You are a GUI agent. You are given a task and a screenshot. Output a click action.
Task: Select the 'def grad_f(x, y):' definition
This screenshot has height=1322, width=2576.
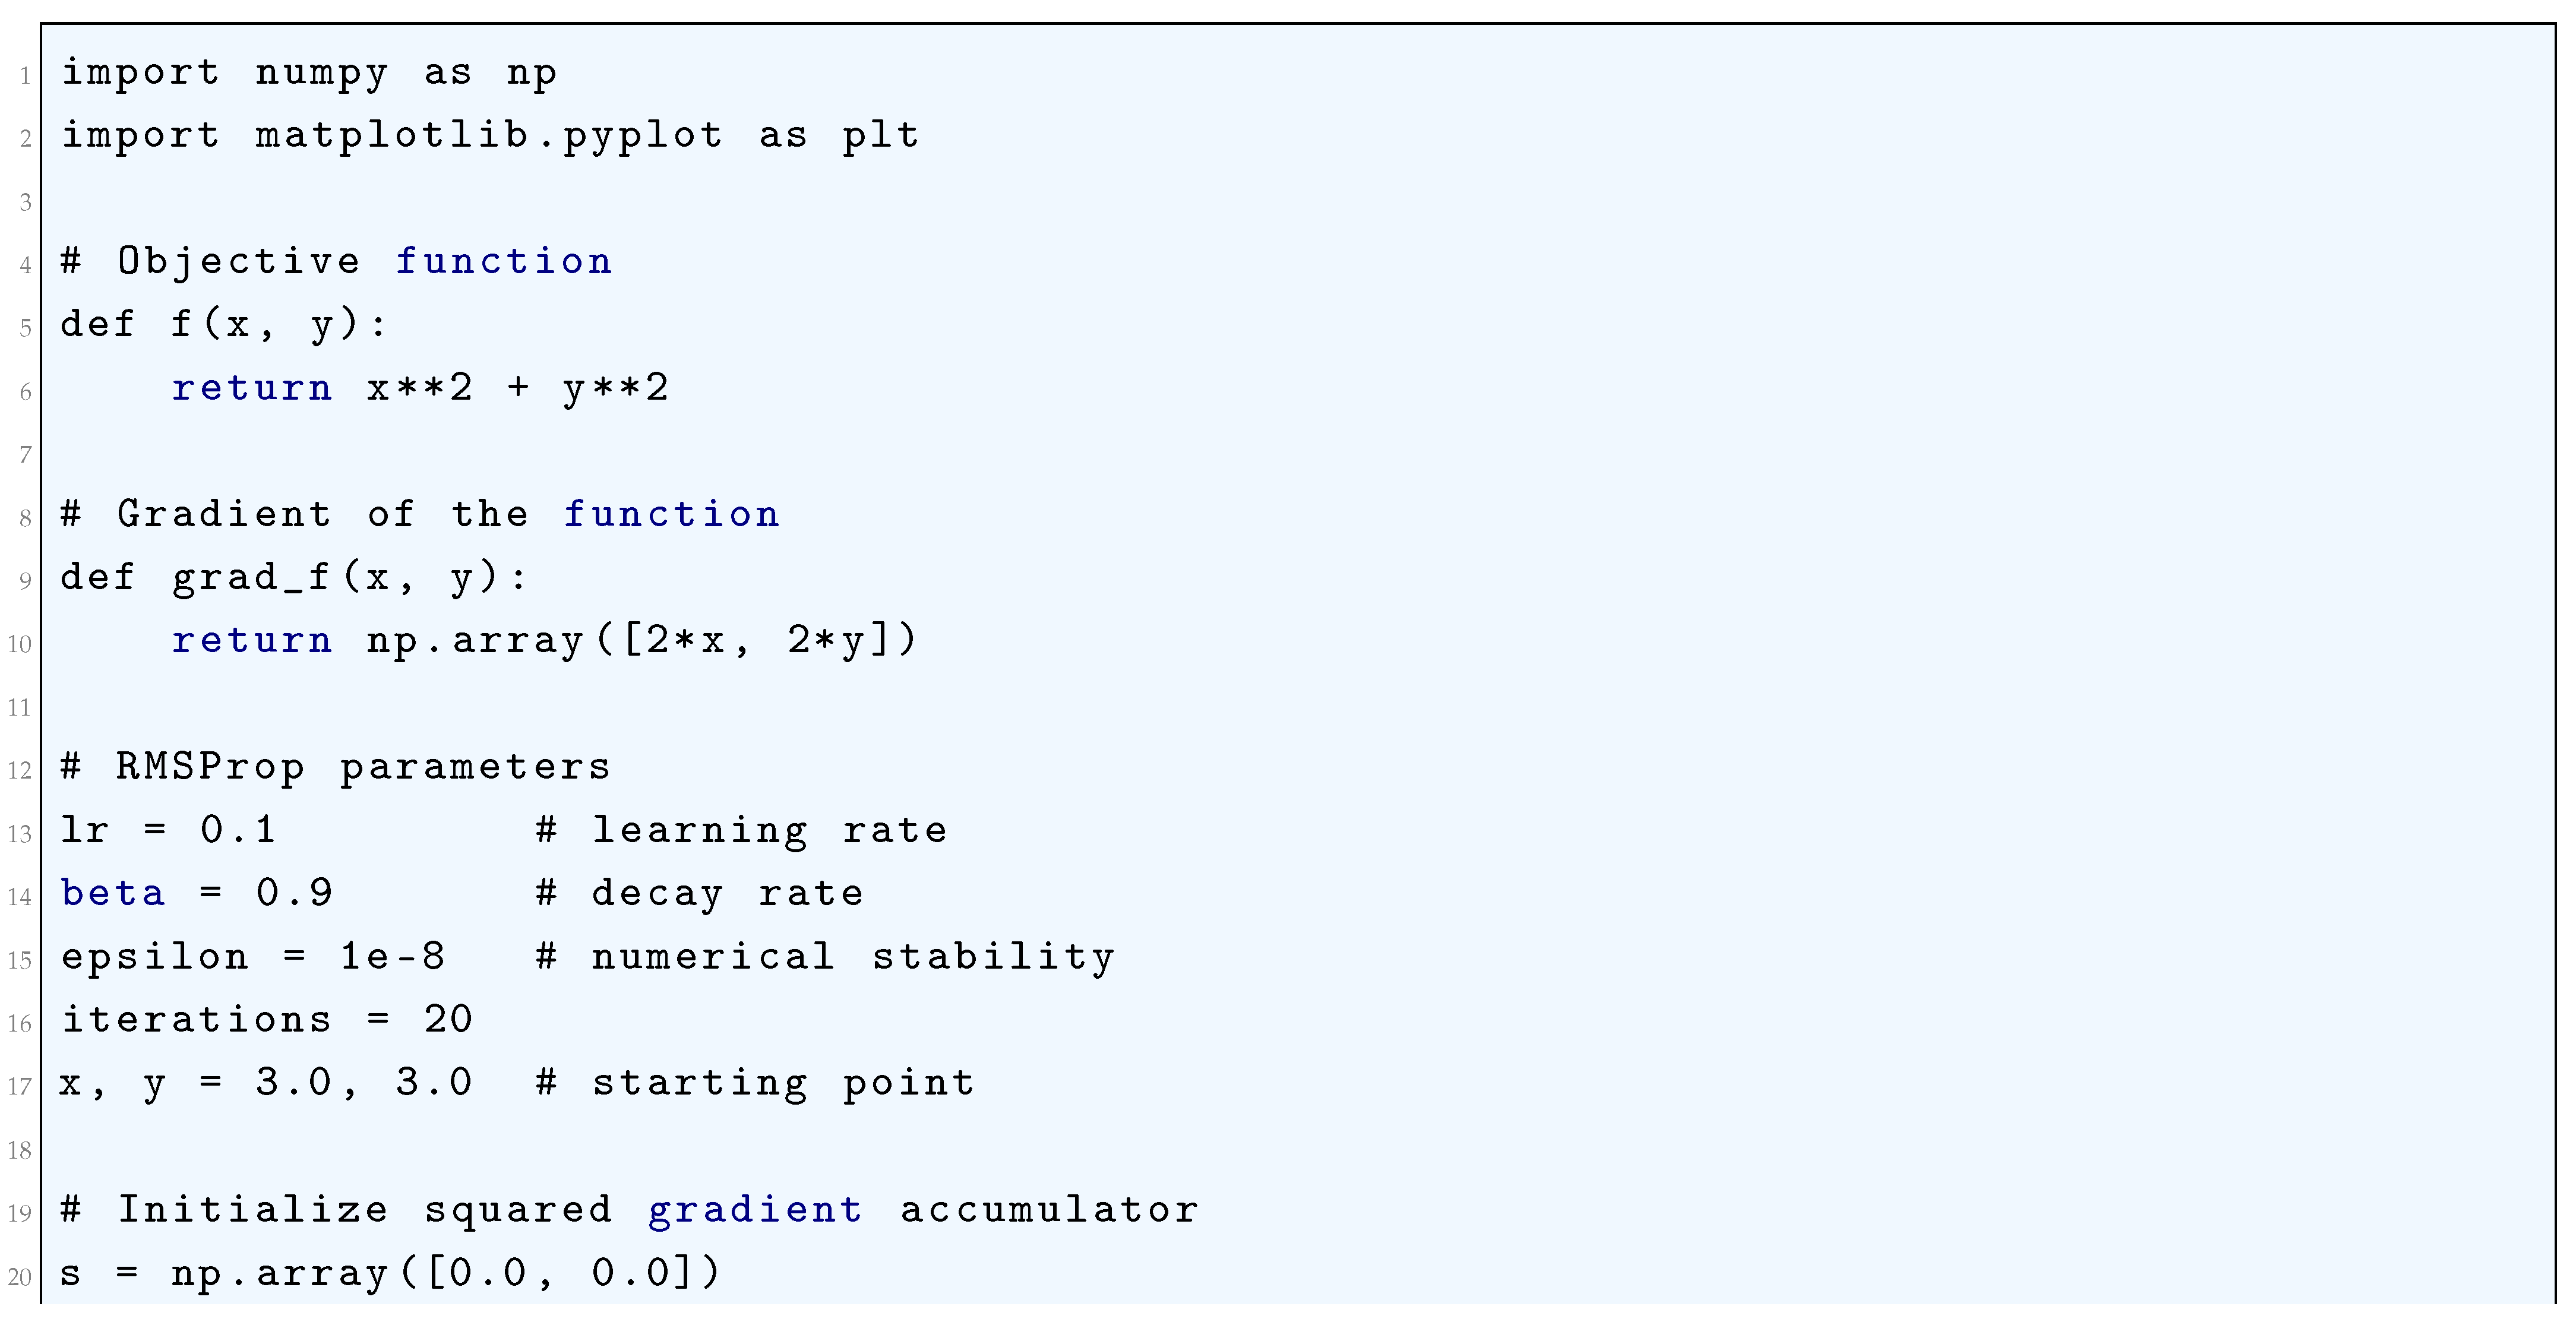(293, 578)
